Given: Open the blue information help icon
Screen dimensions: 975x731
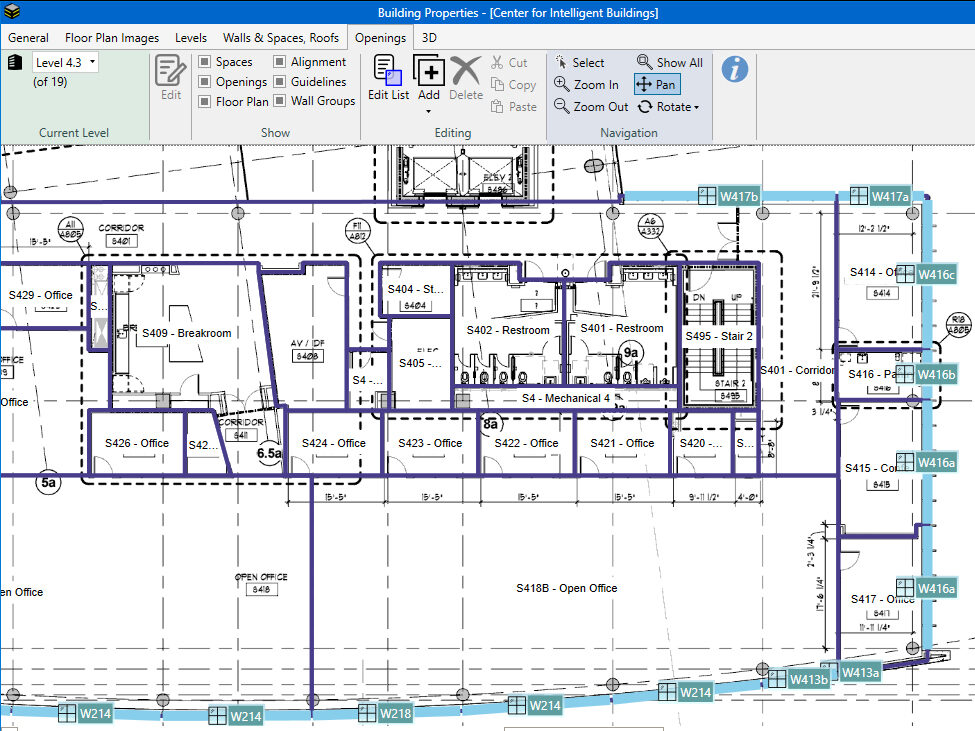Looking at the screenshot, I should 735,69.
